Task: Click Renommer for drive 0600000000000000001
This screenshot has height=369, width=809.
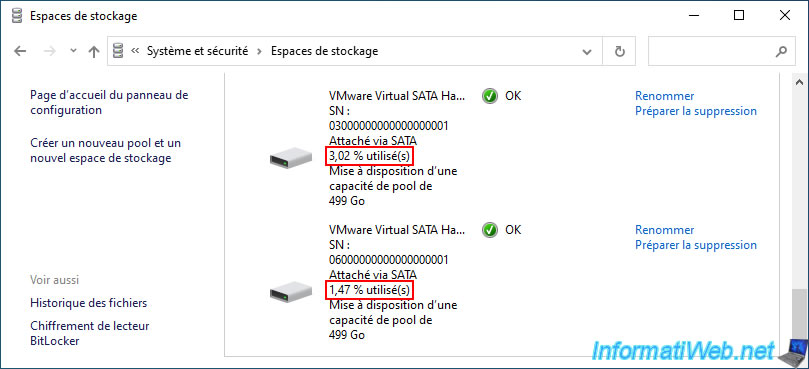Action: tap(665, 230)
